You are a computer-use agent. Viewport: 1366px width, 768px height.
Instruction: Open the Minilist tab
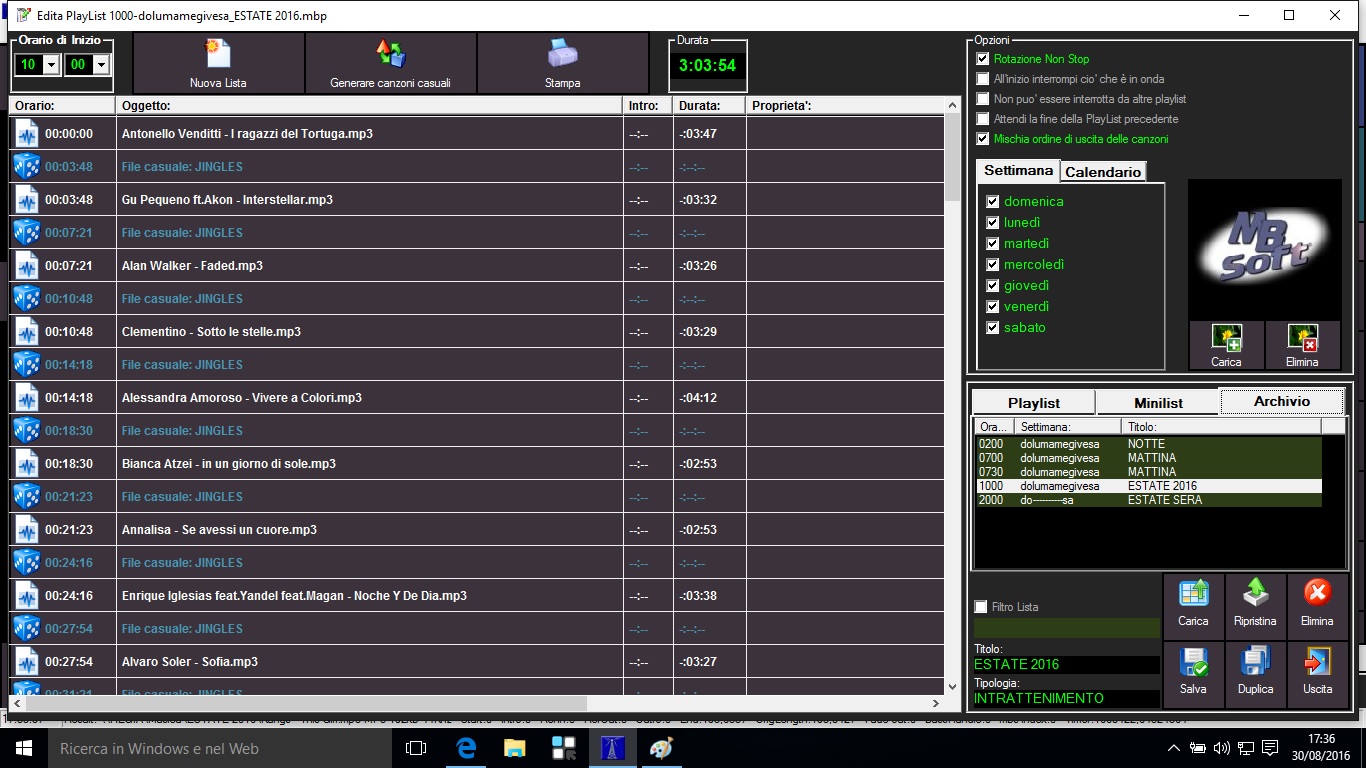point(1158,403)
